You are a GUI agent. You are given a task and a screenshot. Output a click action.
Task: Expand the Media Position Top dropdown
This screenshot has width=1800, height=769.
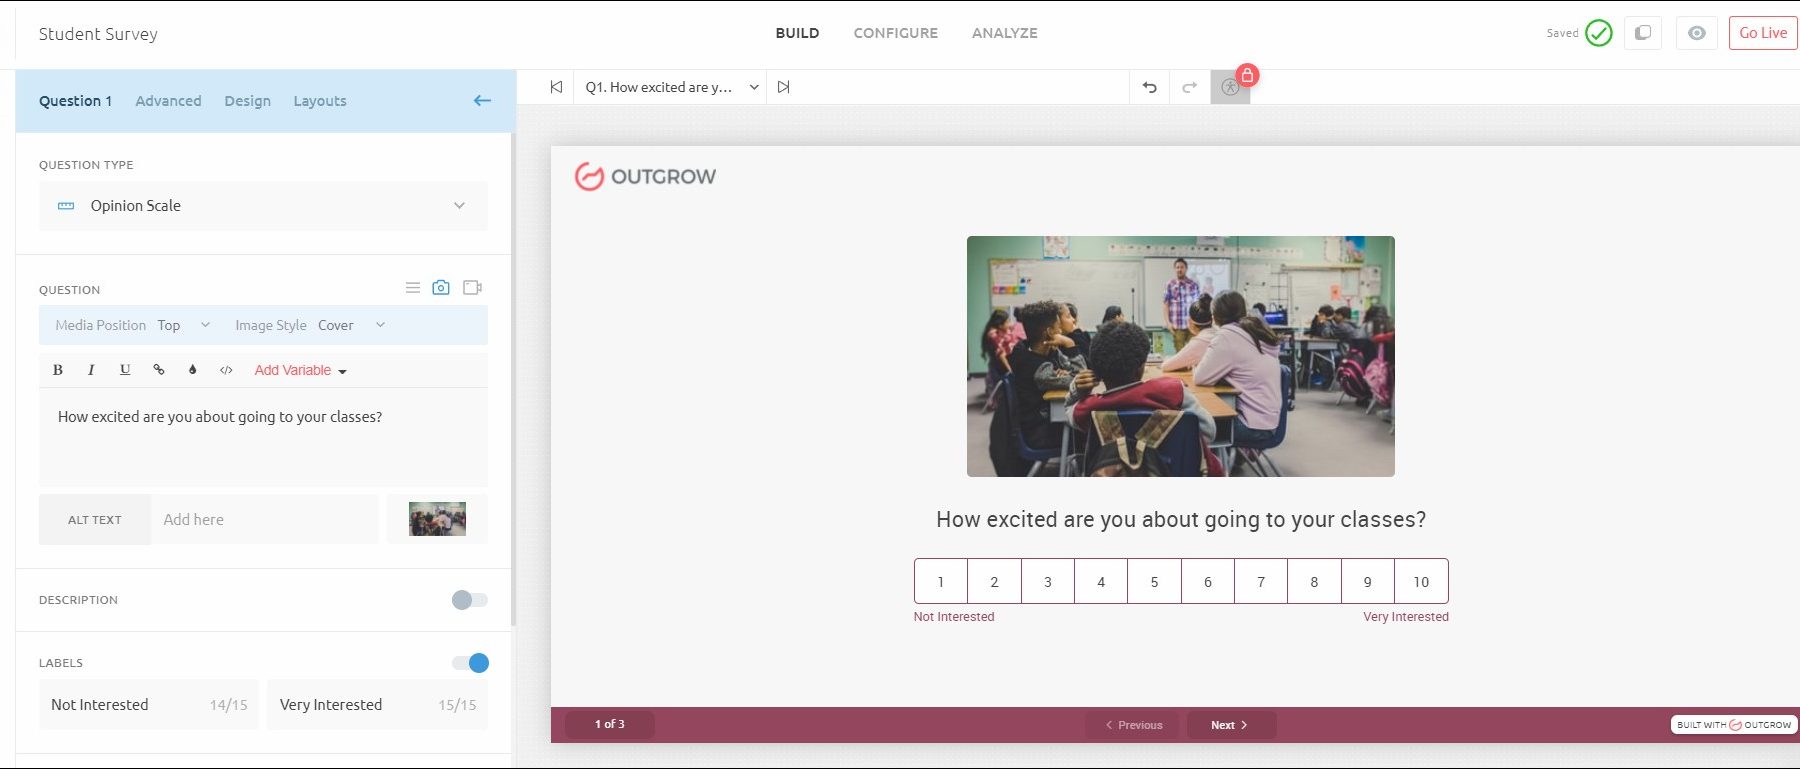pos(184,325)
